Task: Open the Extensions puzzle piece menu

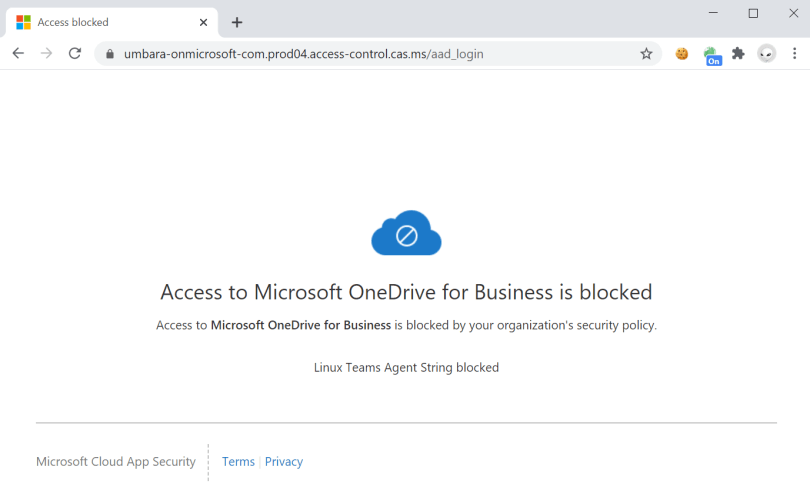Action: (738, 54)
